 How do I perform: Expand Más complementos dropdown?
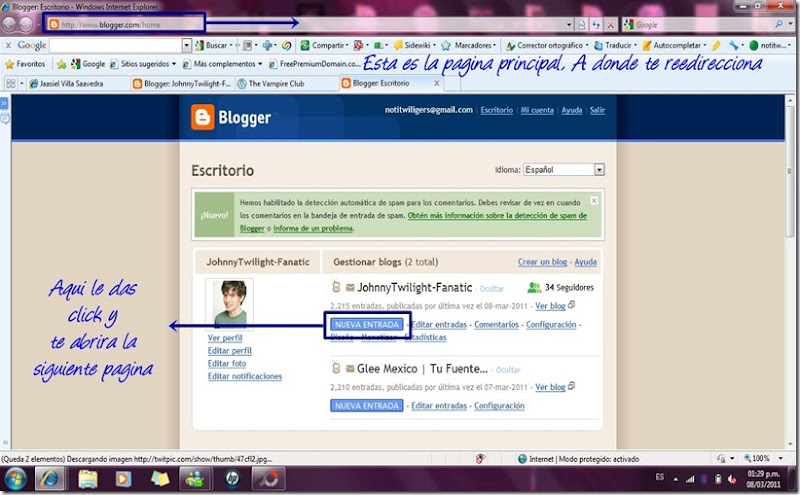(x=260, y=64)
